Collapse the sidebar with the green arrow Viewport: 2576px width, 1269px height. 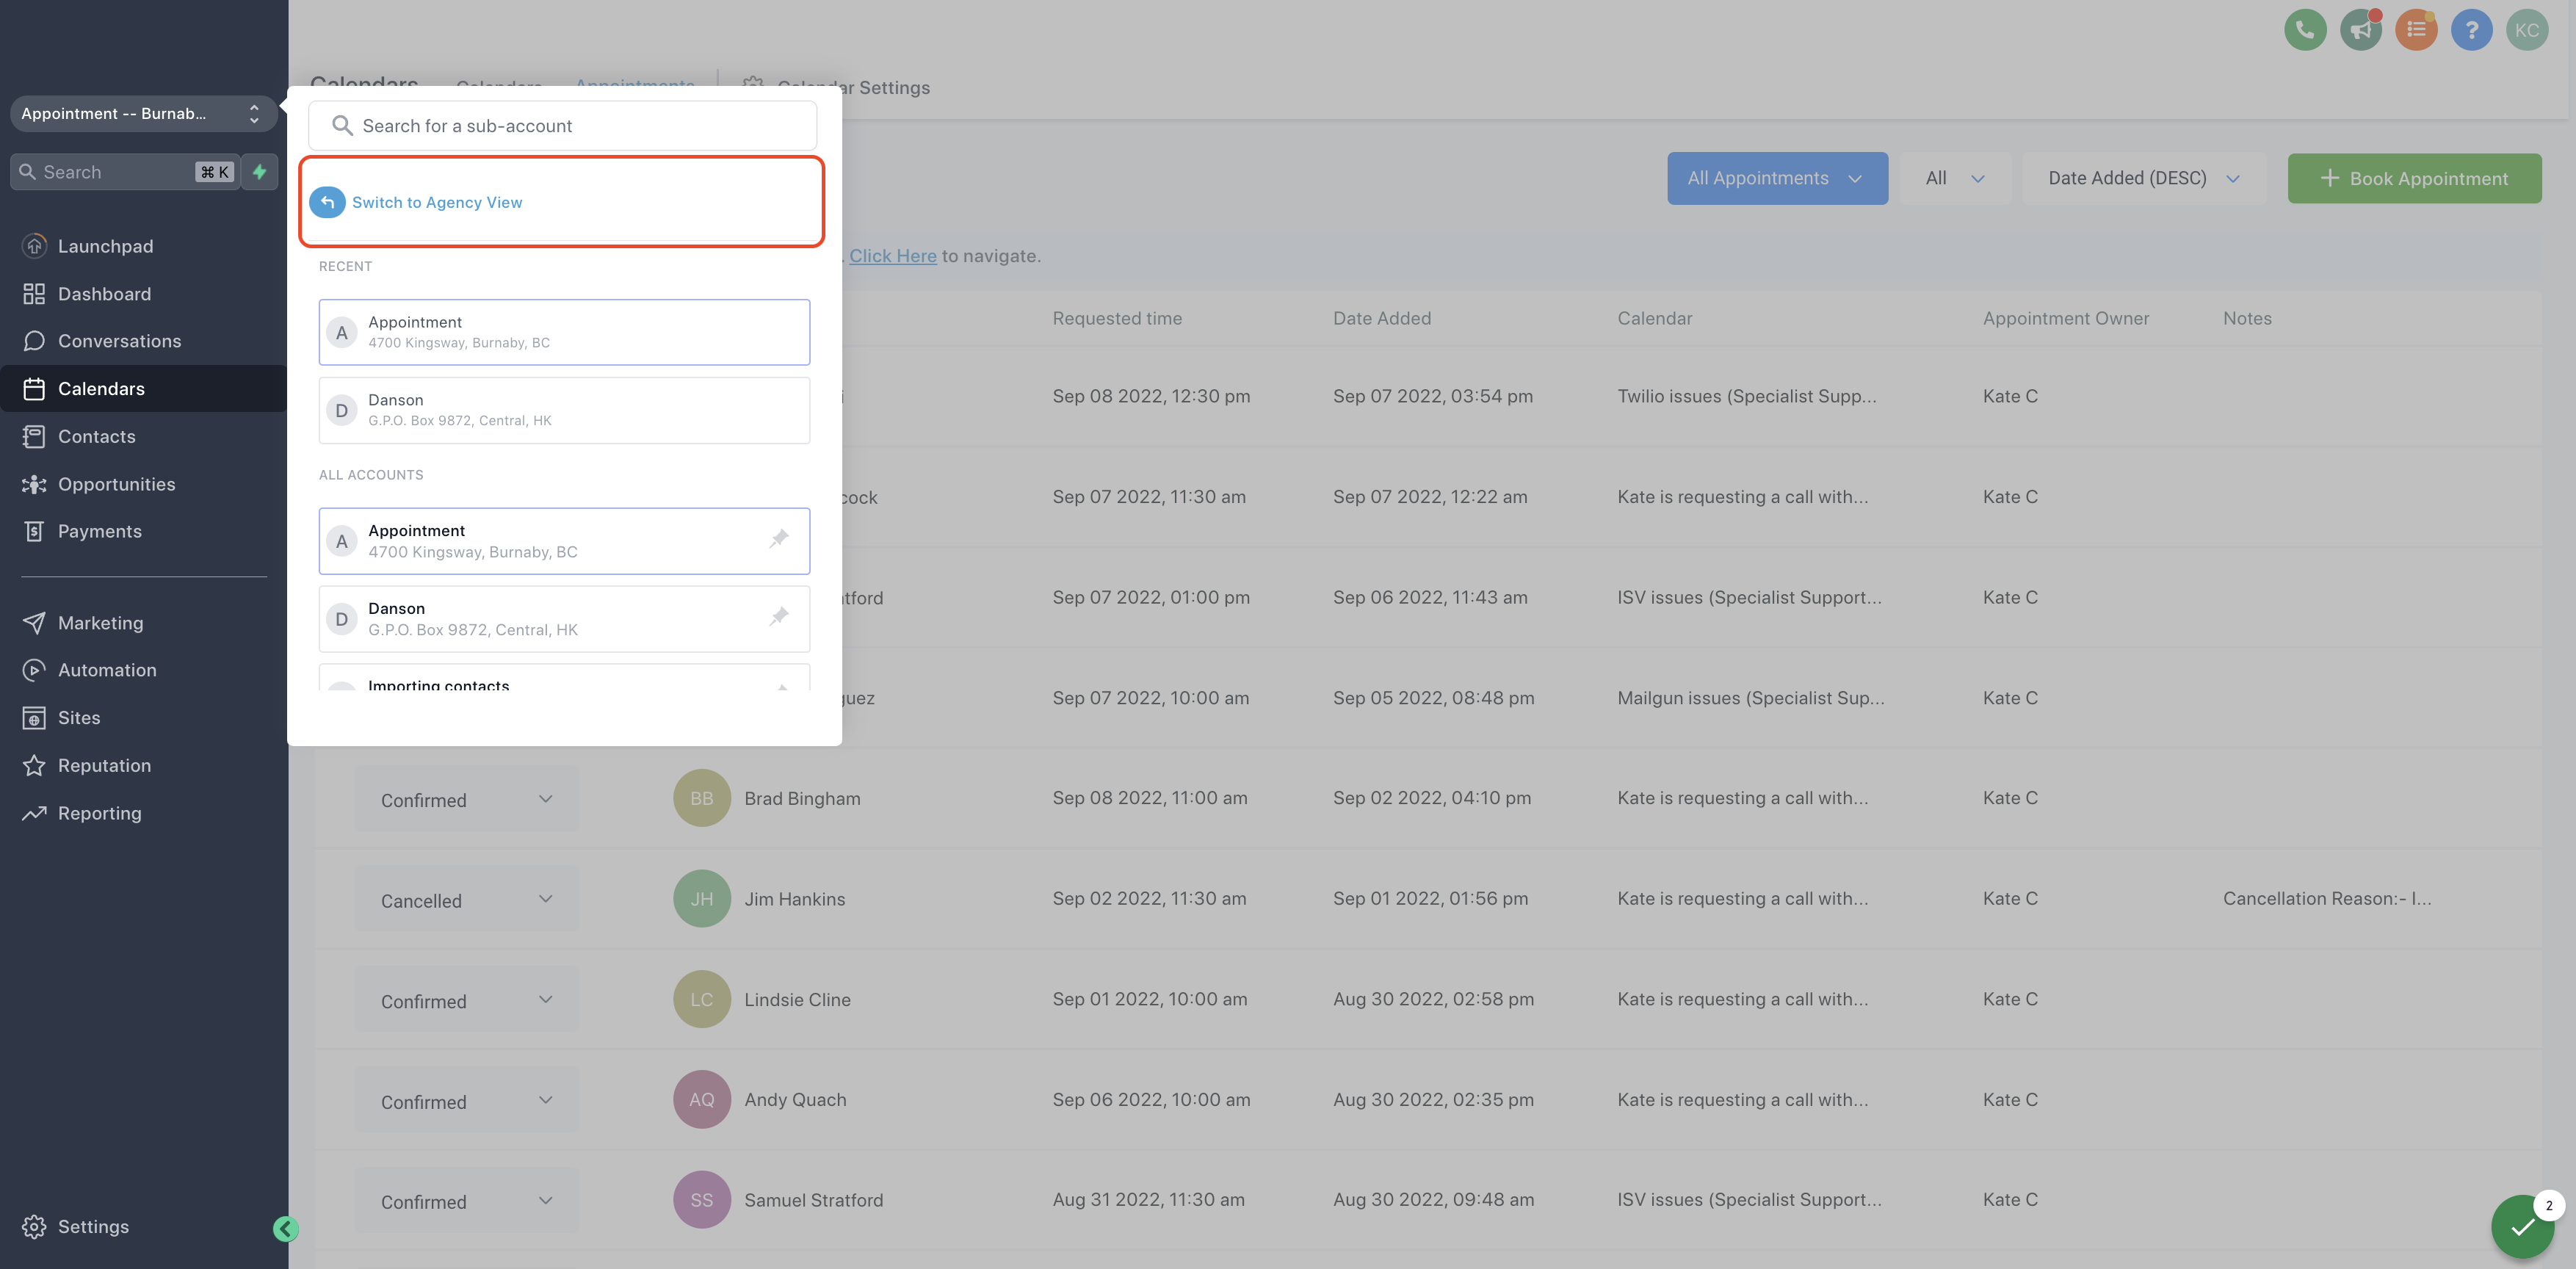click(x=285, y=1229)
